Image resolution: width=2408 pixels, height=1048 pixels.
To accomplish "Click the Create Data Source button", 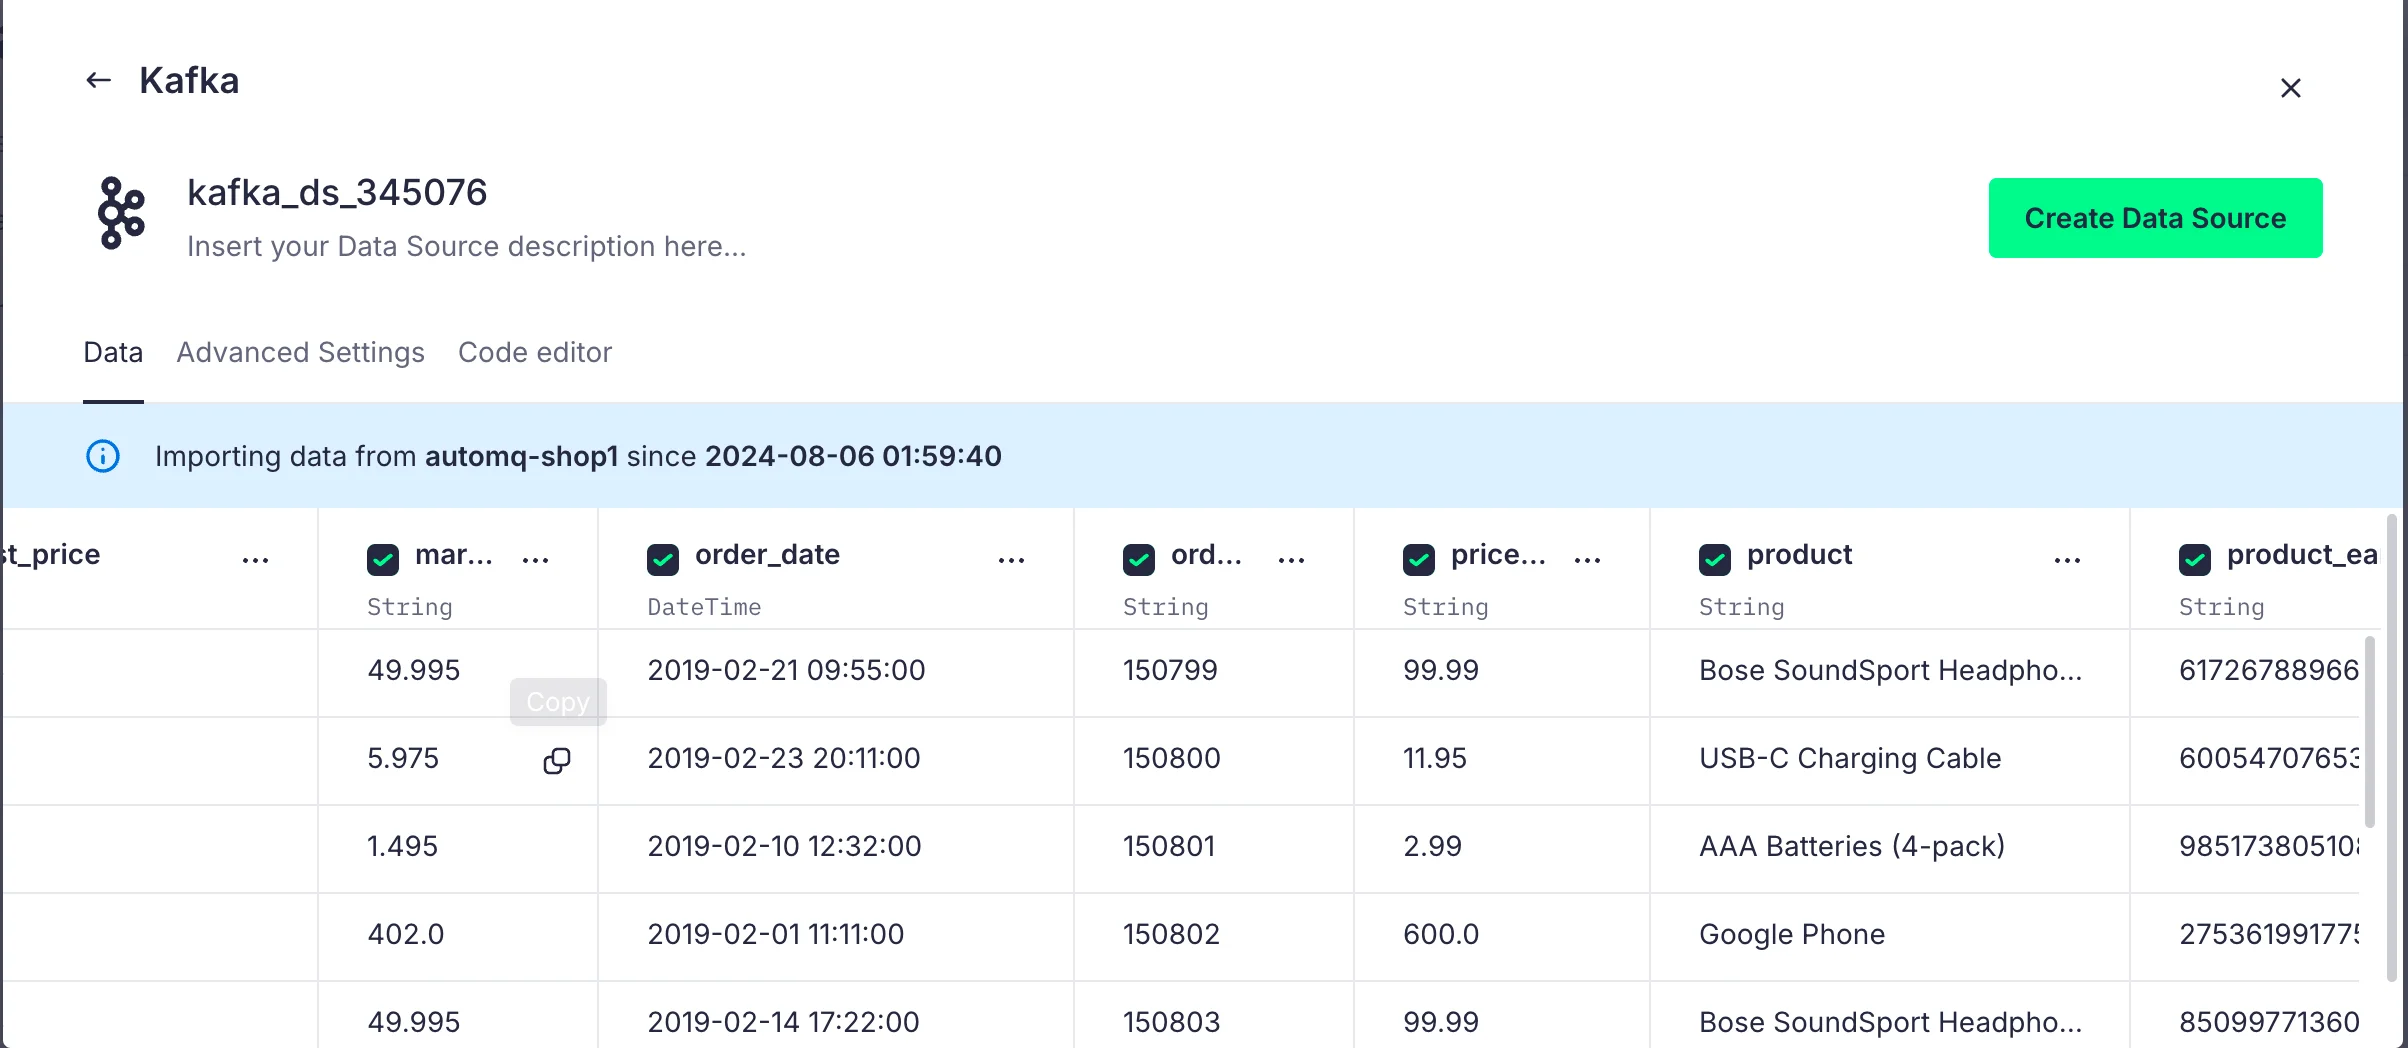I will 2155,218.
